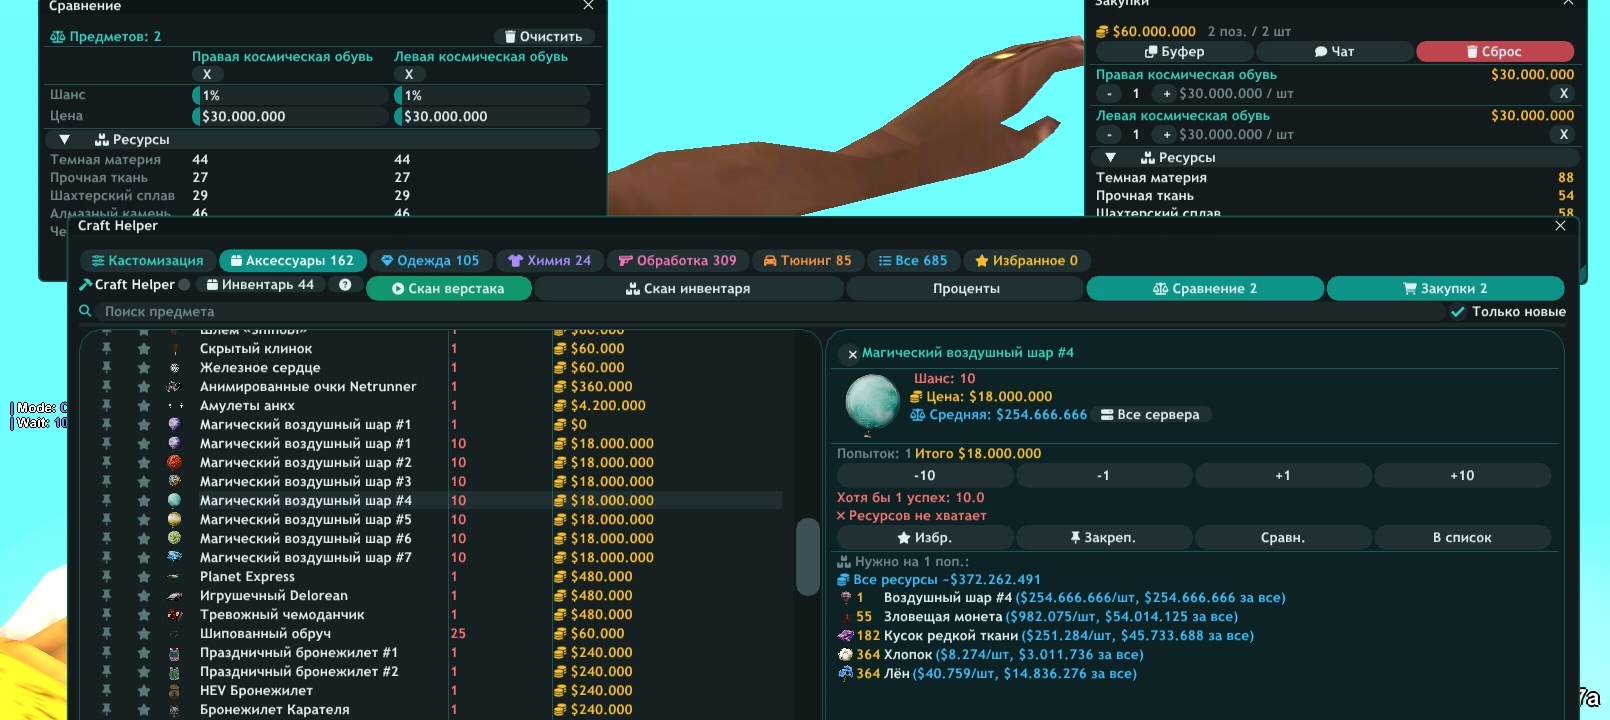This screenshot has width=1610, height=720.
Task: Remove Правая космическая обувь from comparison
Action: 207,74
